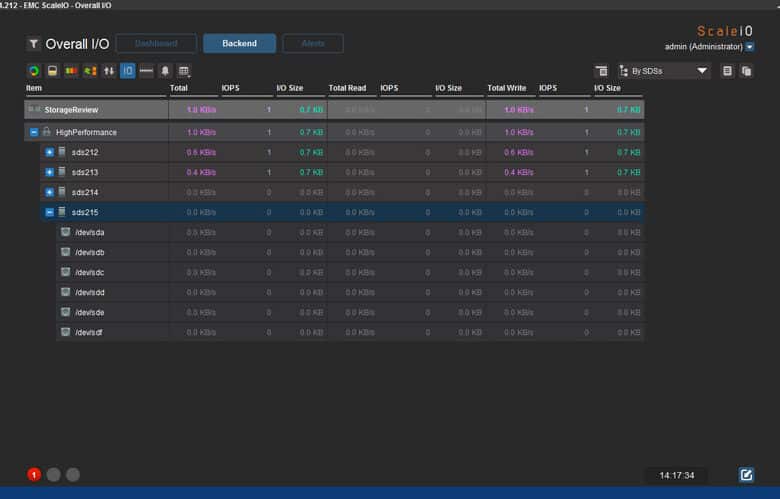780x499 pixels.
Task: Open the table column configuration icon
Action: [184, 71]
